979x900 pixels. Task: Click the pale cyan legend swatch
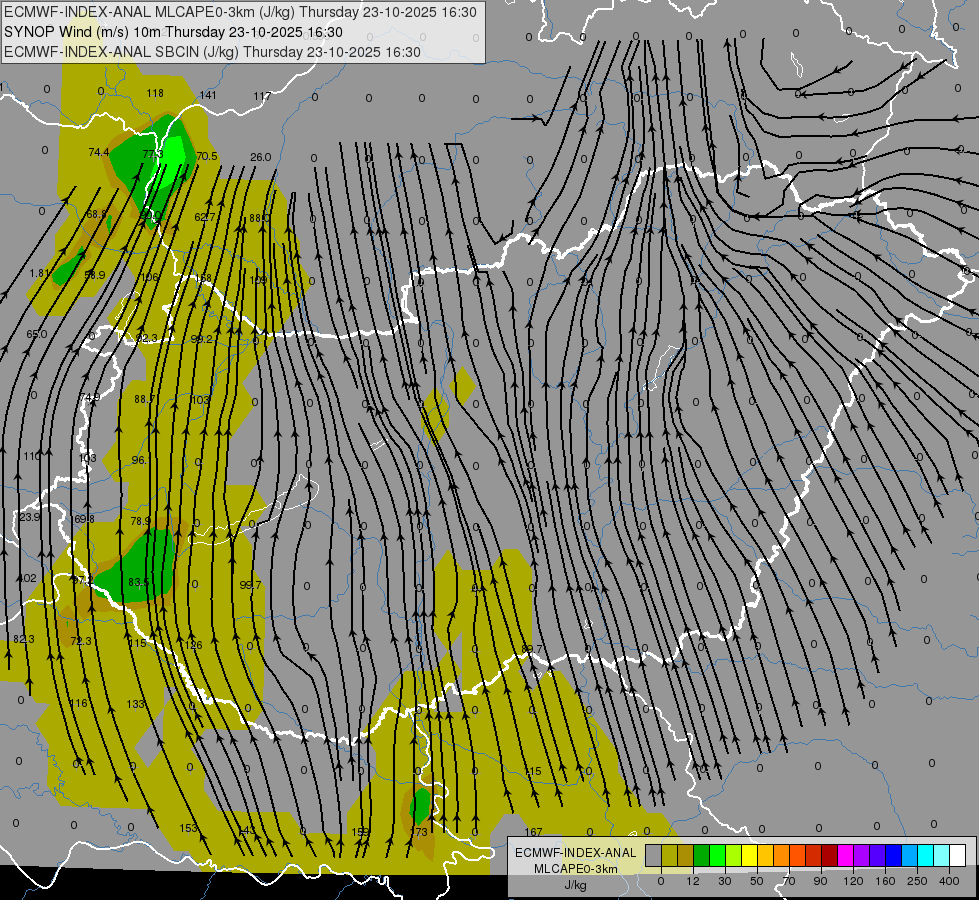pyautogui.click(x=942, y=855)
